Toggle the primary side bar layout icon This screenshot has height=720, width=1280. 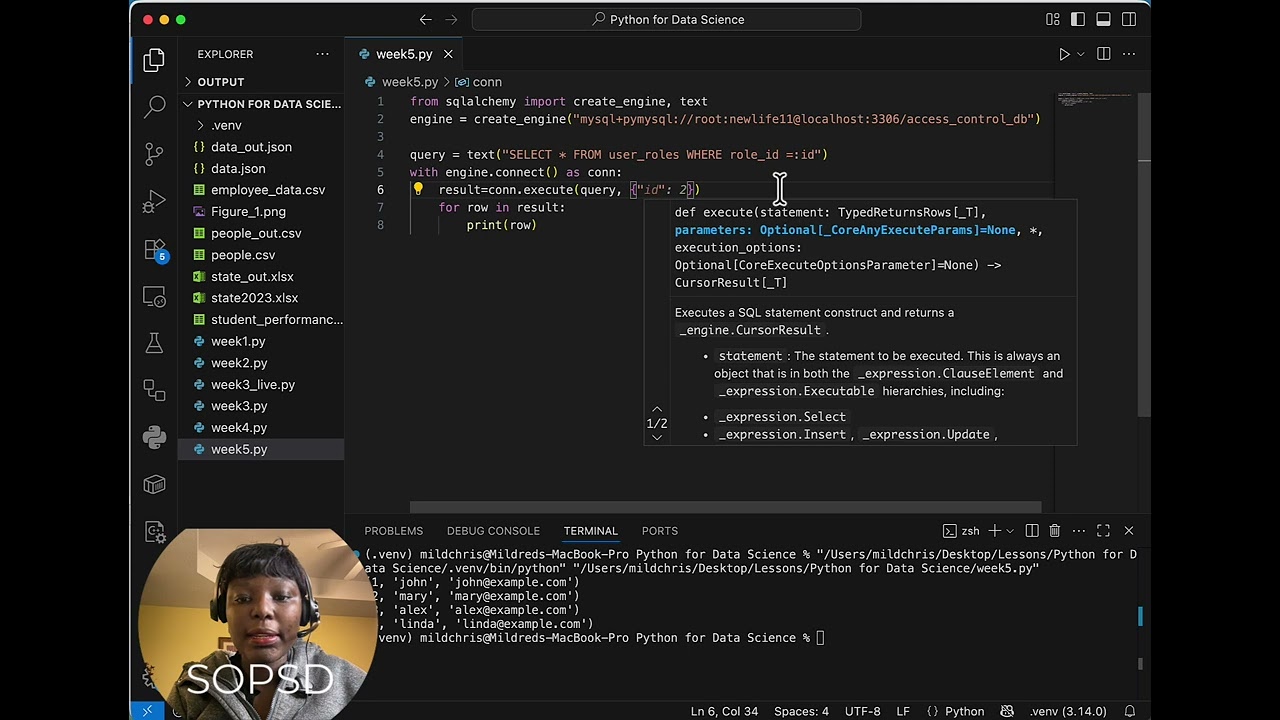click(1078, 19)
